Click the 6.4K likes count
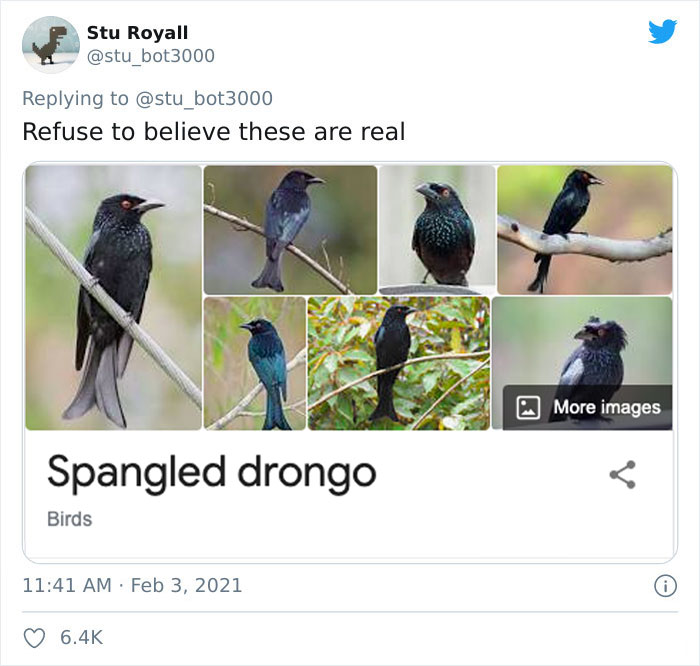Viewport: 700px width, 666px height. (x=83, y=637)
